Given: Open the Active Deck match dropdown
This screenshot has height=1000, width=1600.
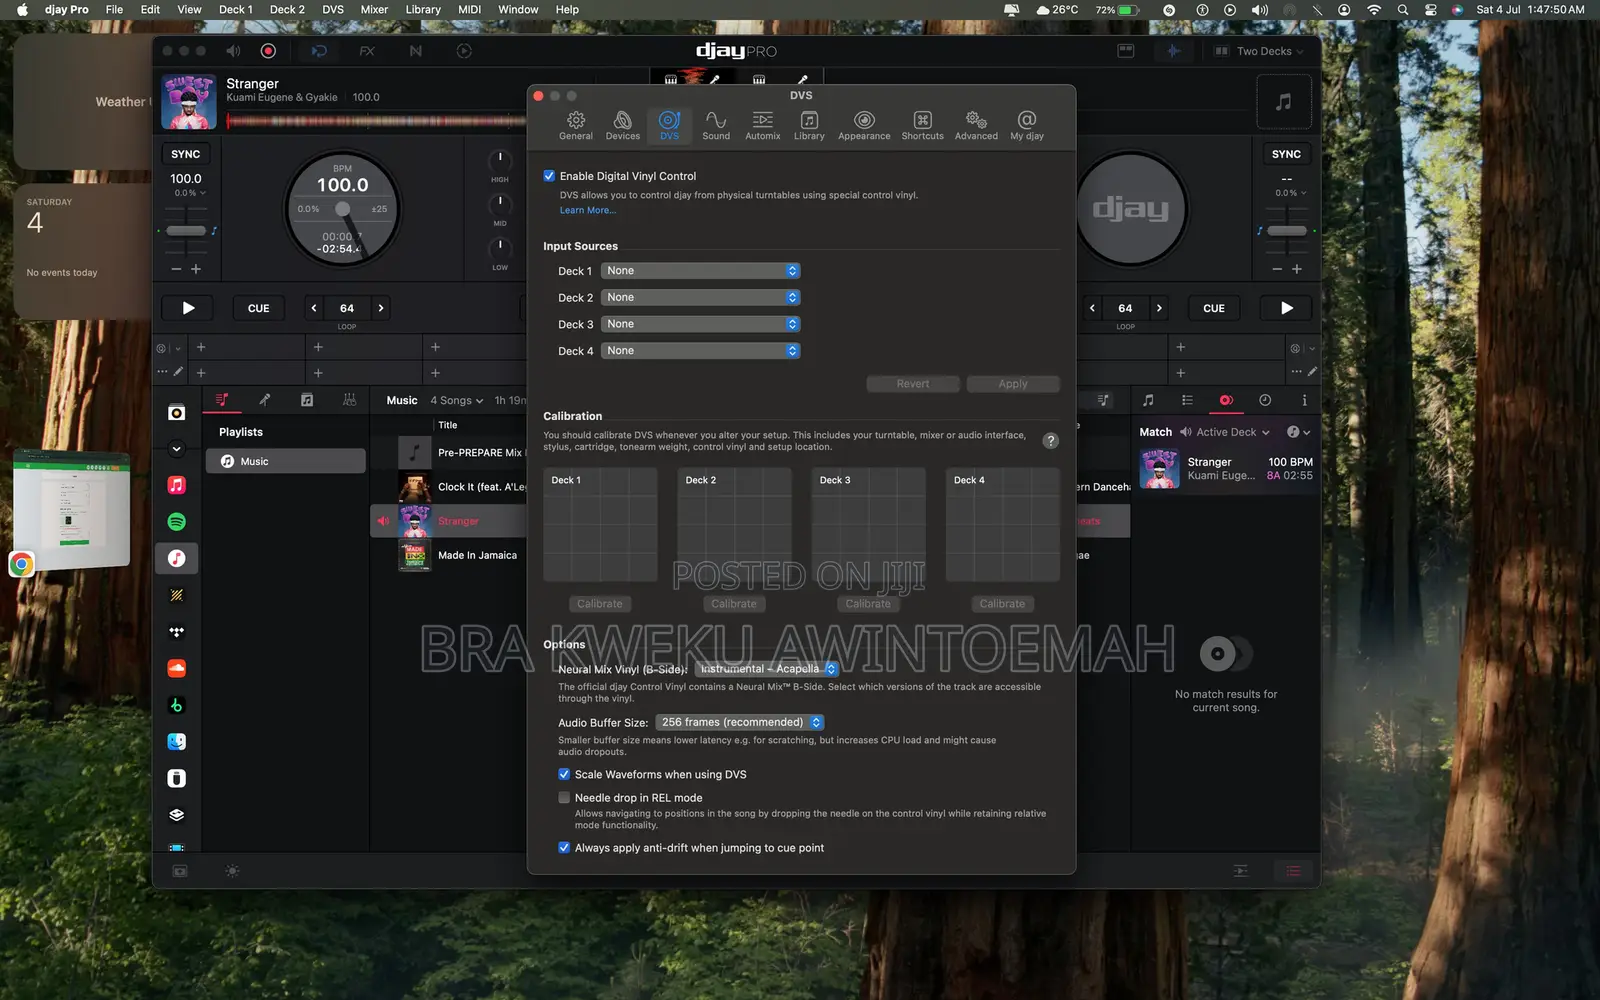Looking at the screenshot, I should click(1225, 432).
